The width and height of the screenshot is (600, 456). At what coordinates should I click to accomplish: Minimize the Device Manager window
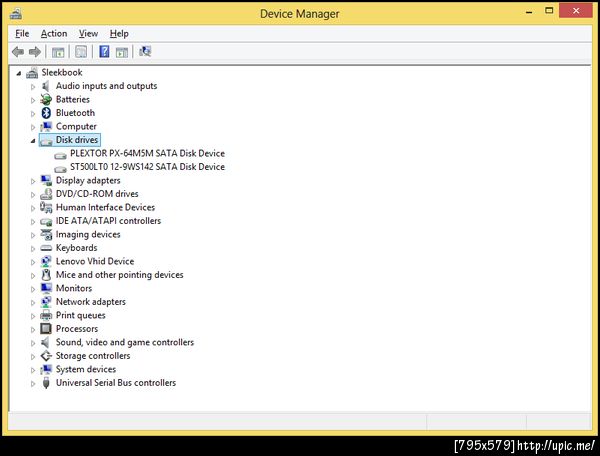pyautogui.click(x=529, y=12)
